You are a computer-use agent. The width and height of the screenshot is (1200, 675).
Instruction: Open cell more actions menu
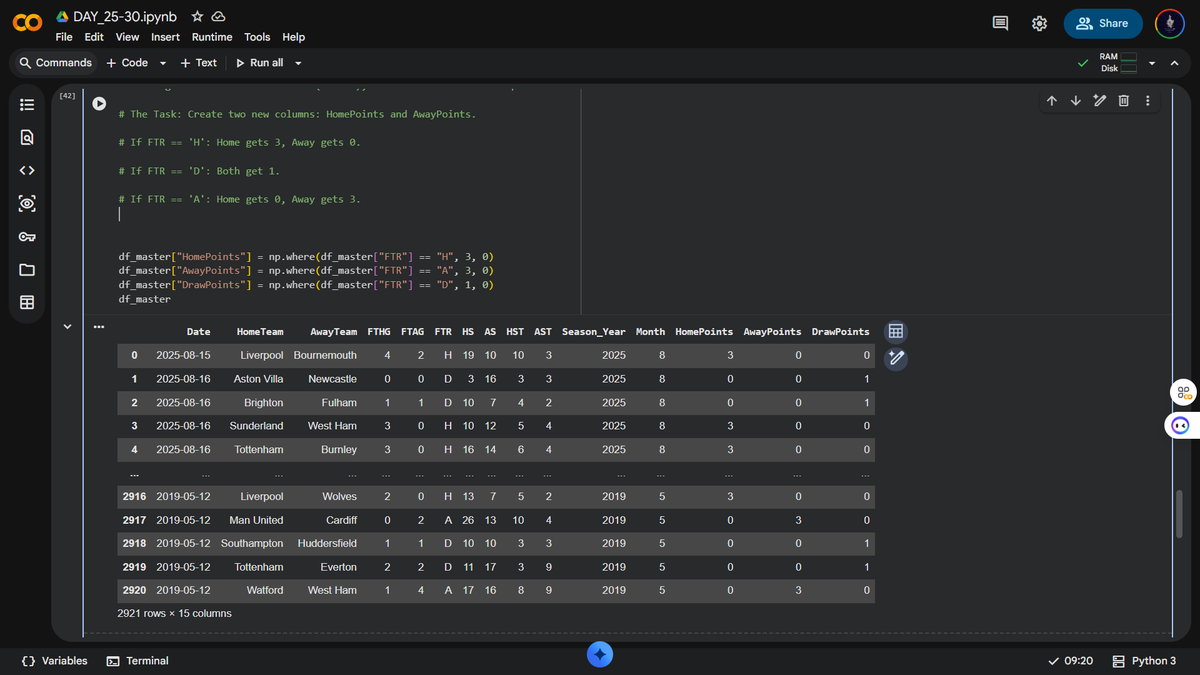(1147, 101)
